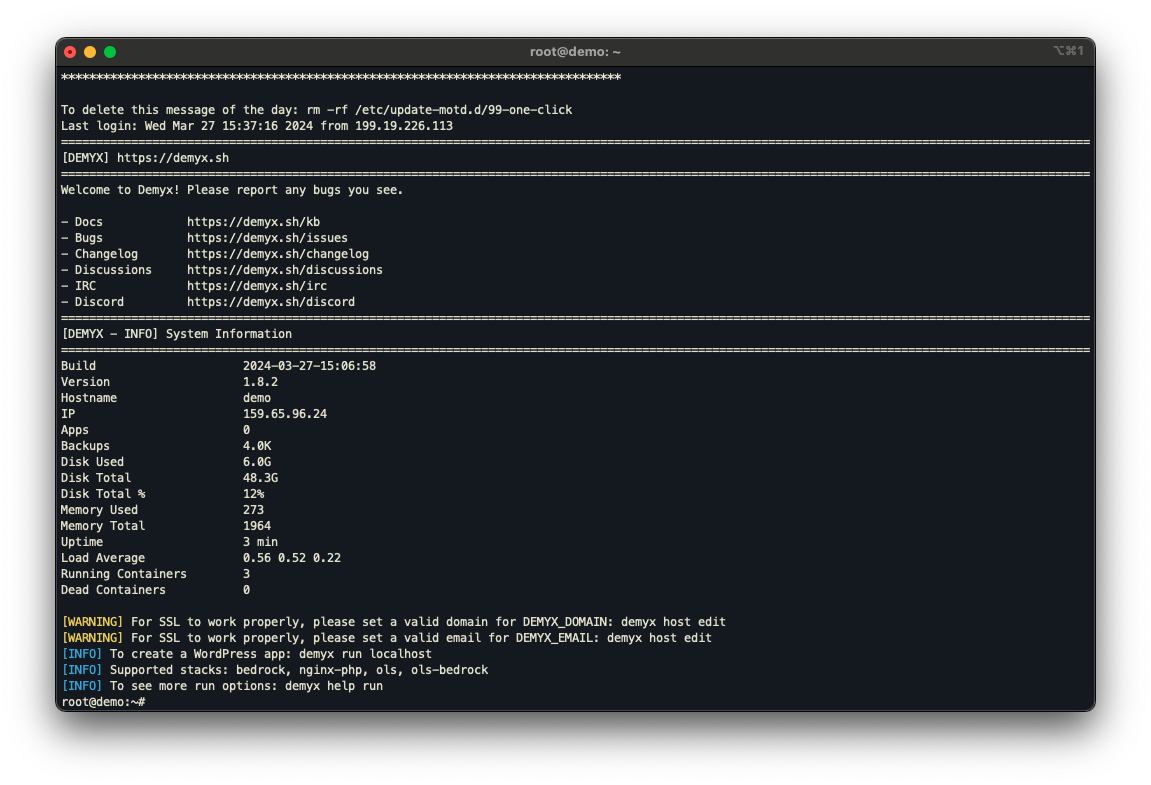The height and width of the screenshot is (785, 1151).
Task: Click the Disk Used value 6.0G
Action: click(257, 462)
